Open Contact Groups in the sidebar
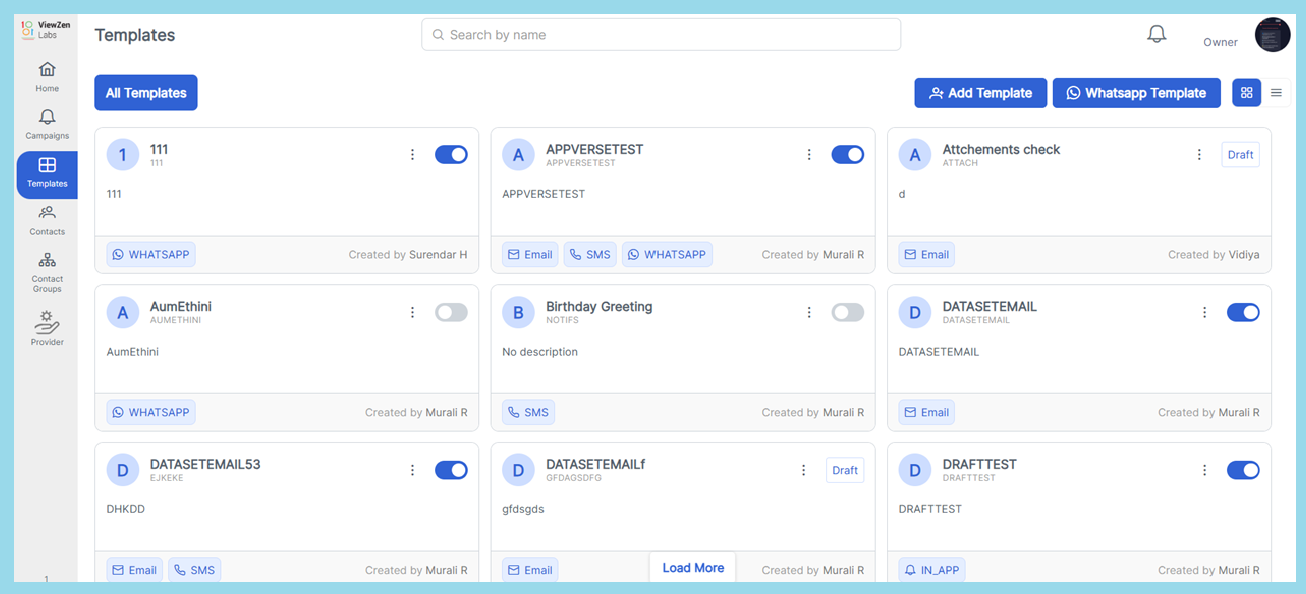This screenshot has width=1306, height=594. [47, 272]
